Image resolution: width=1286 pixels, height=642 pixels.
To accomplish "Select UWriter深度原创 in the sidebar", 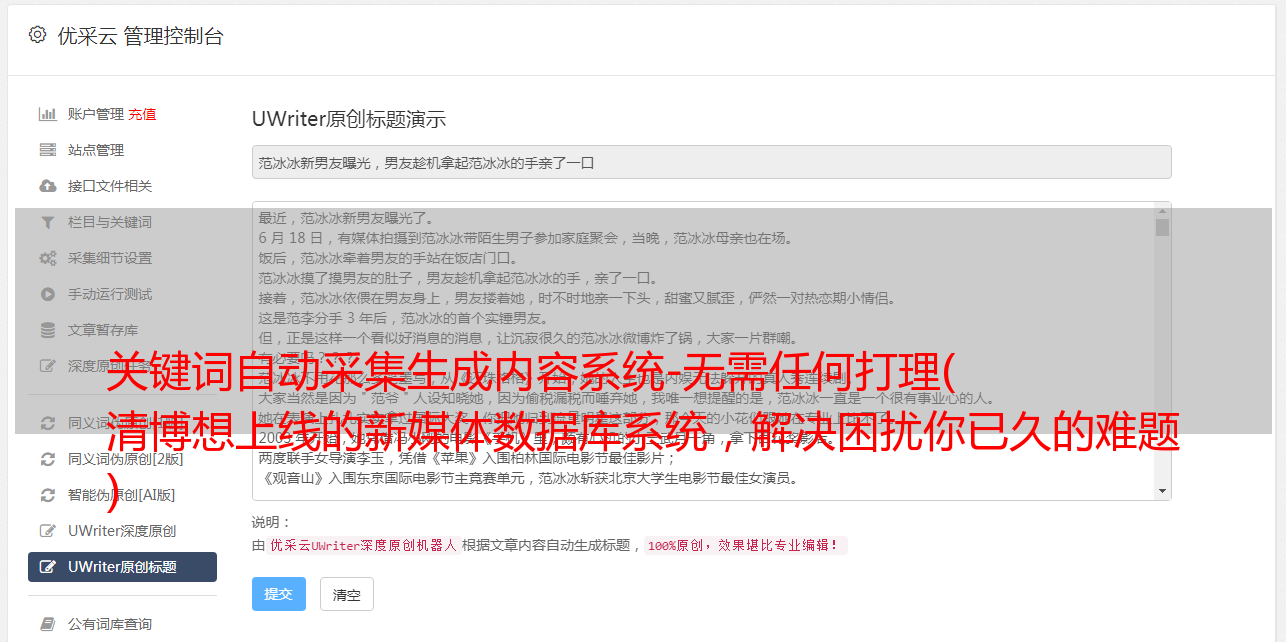I will point(122,531).
